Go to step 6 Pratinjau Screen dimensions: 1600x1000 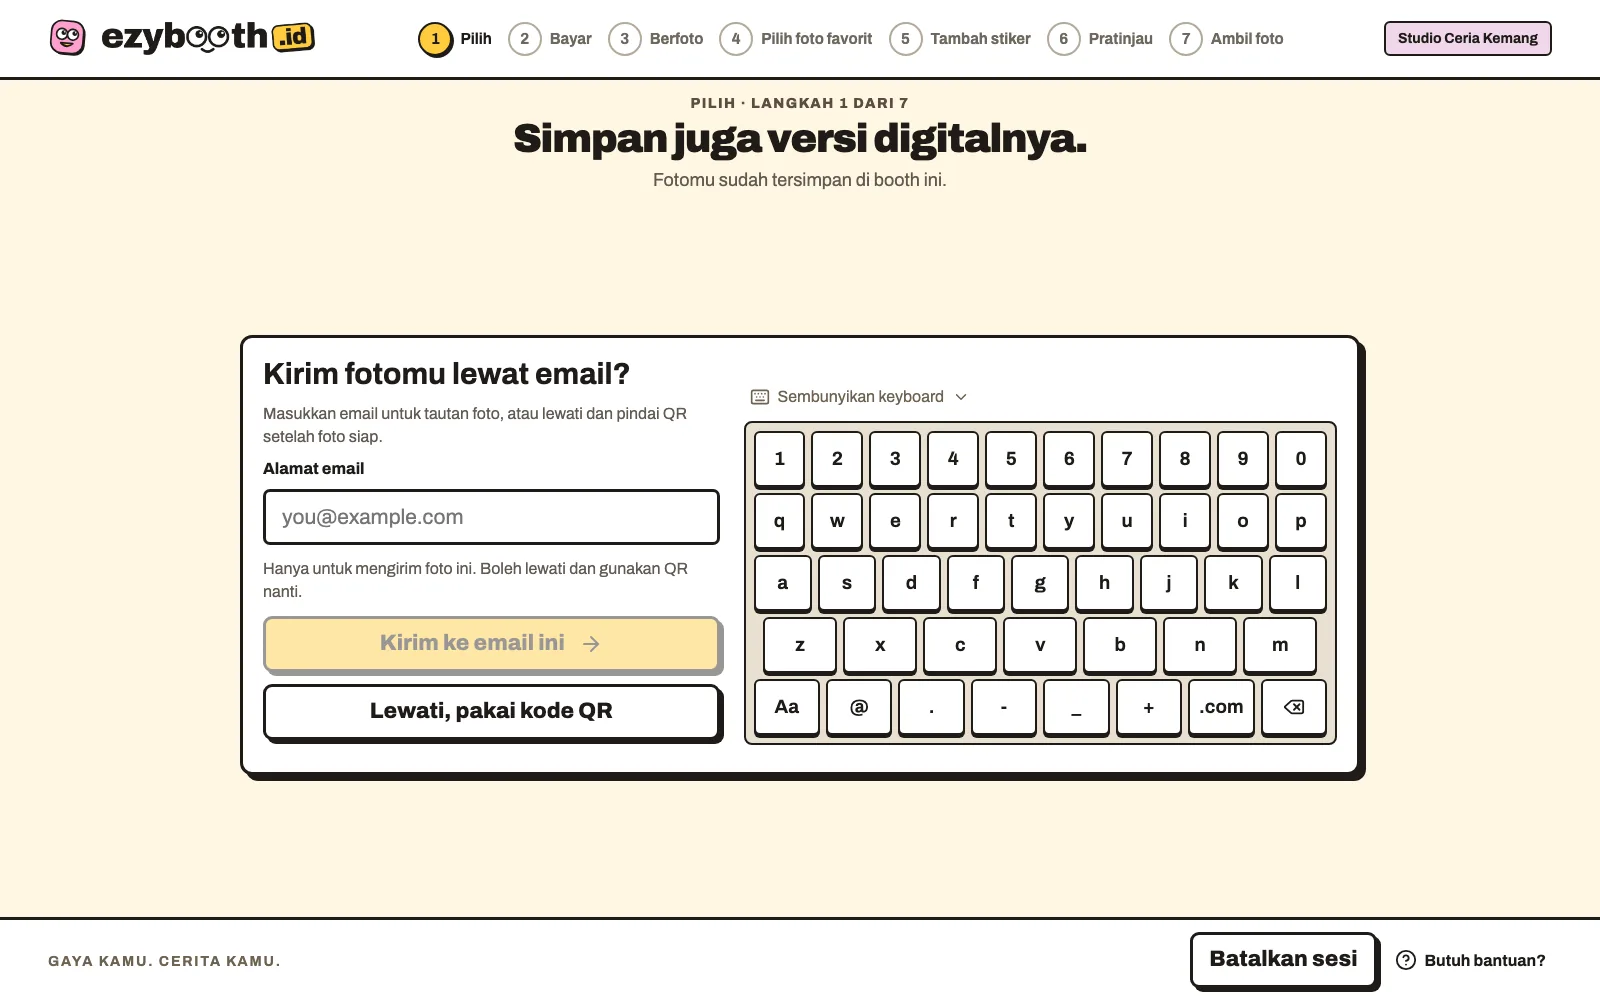pos(1100,39)
